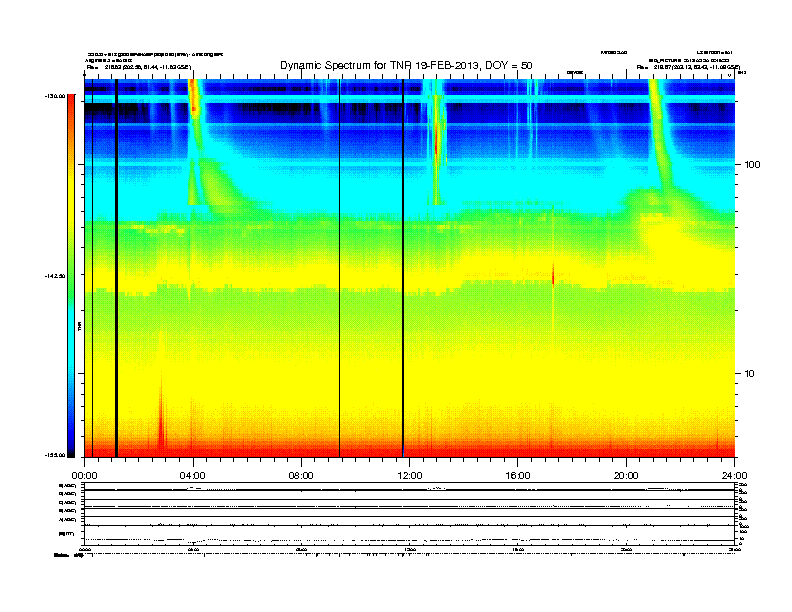The image size is (792, 612).
Task: Click the 08:00 time axis label
Action: [x=301, y=476]
